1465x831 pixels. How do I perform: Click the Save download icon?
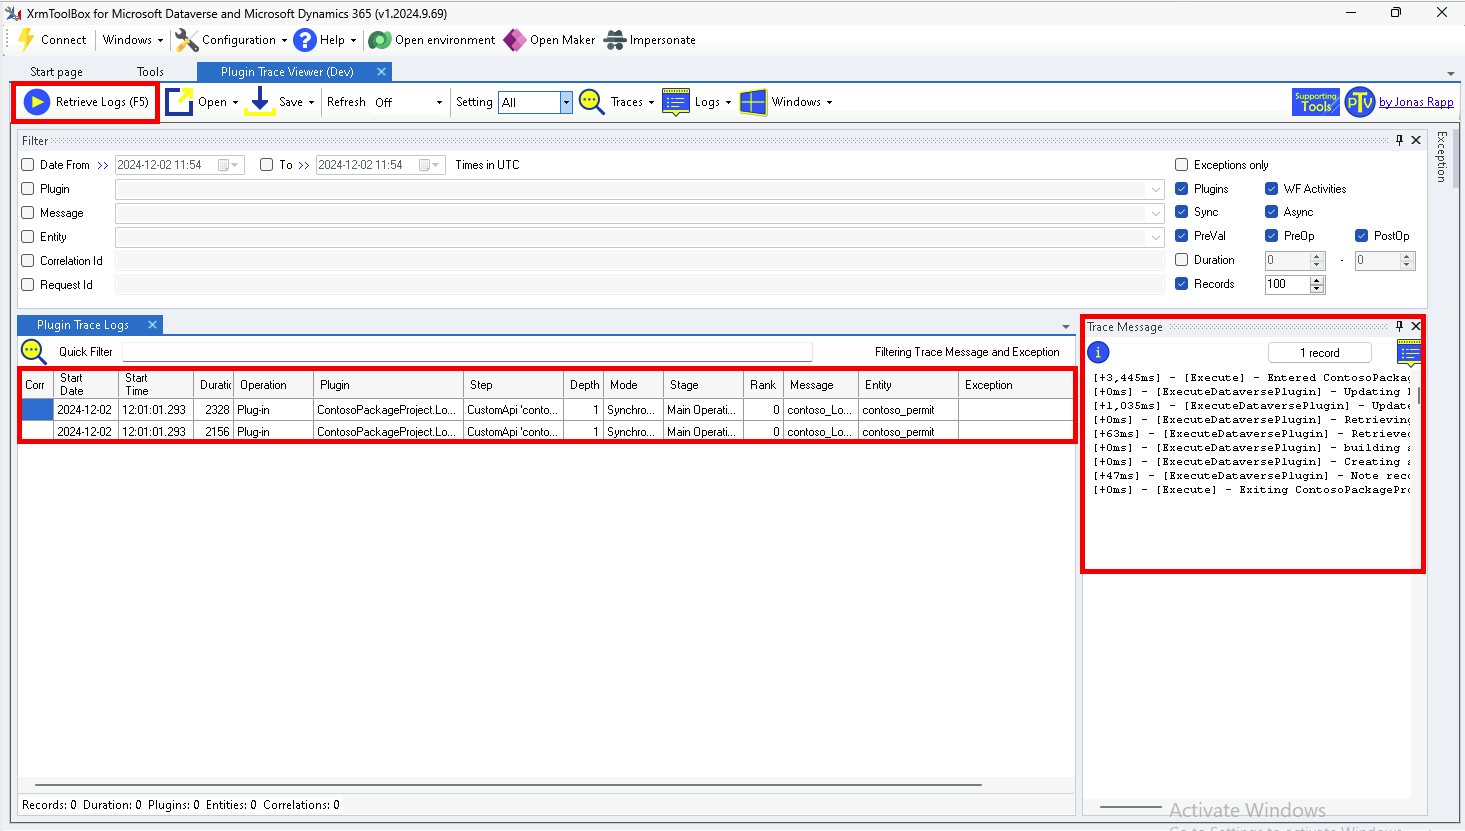(x=260, y=101)
